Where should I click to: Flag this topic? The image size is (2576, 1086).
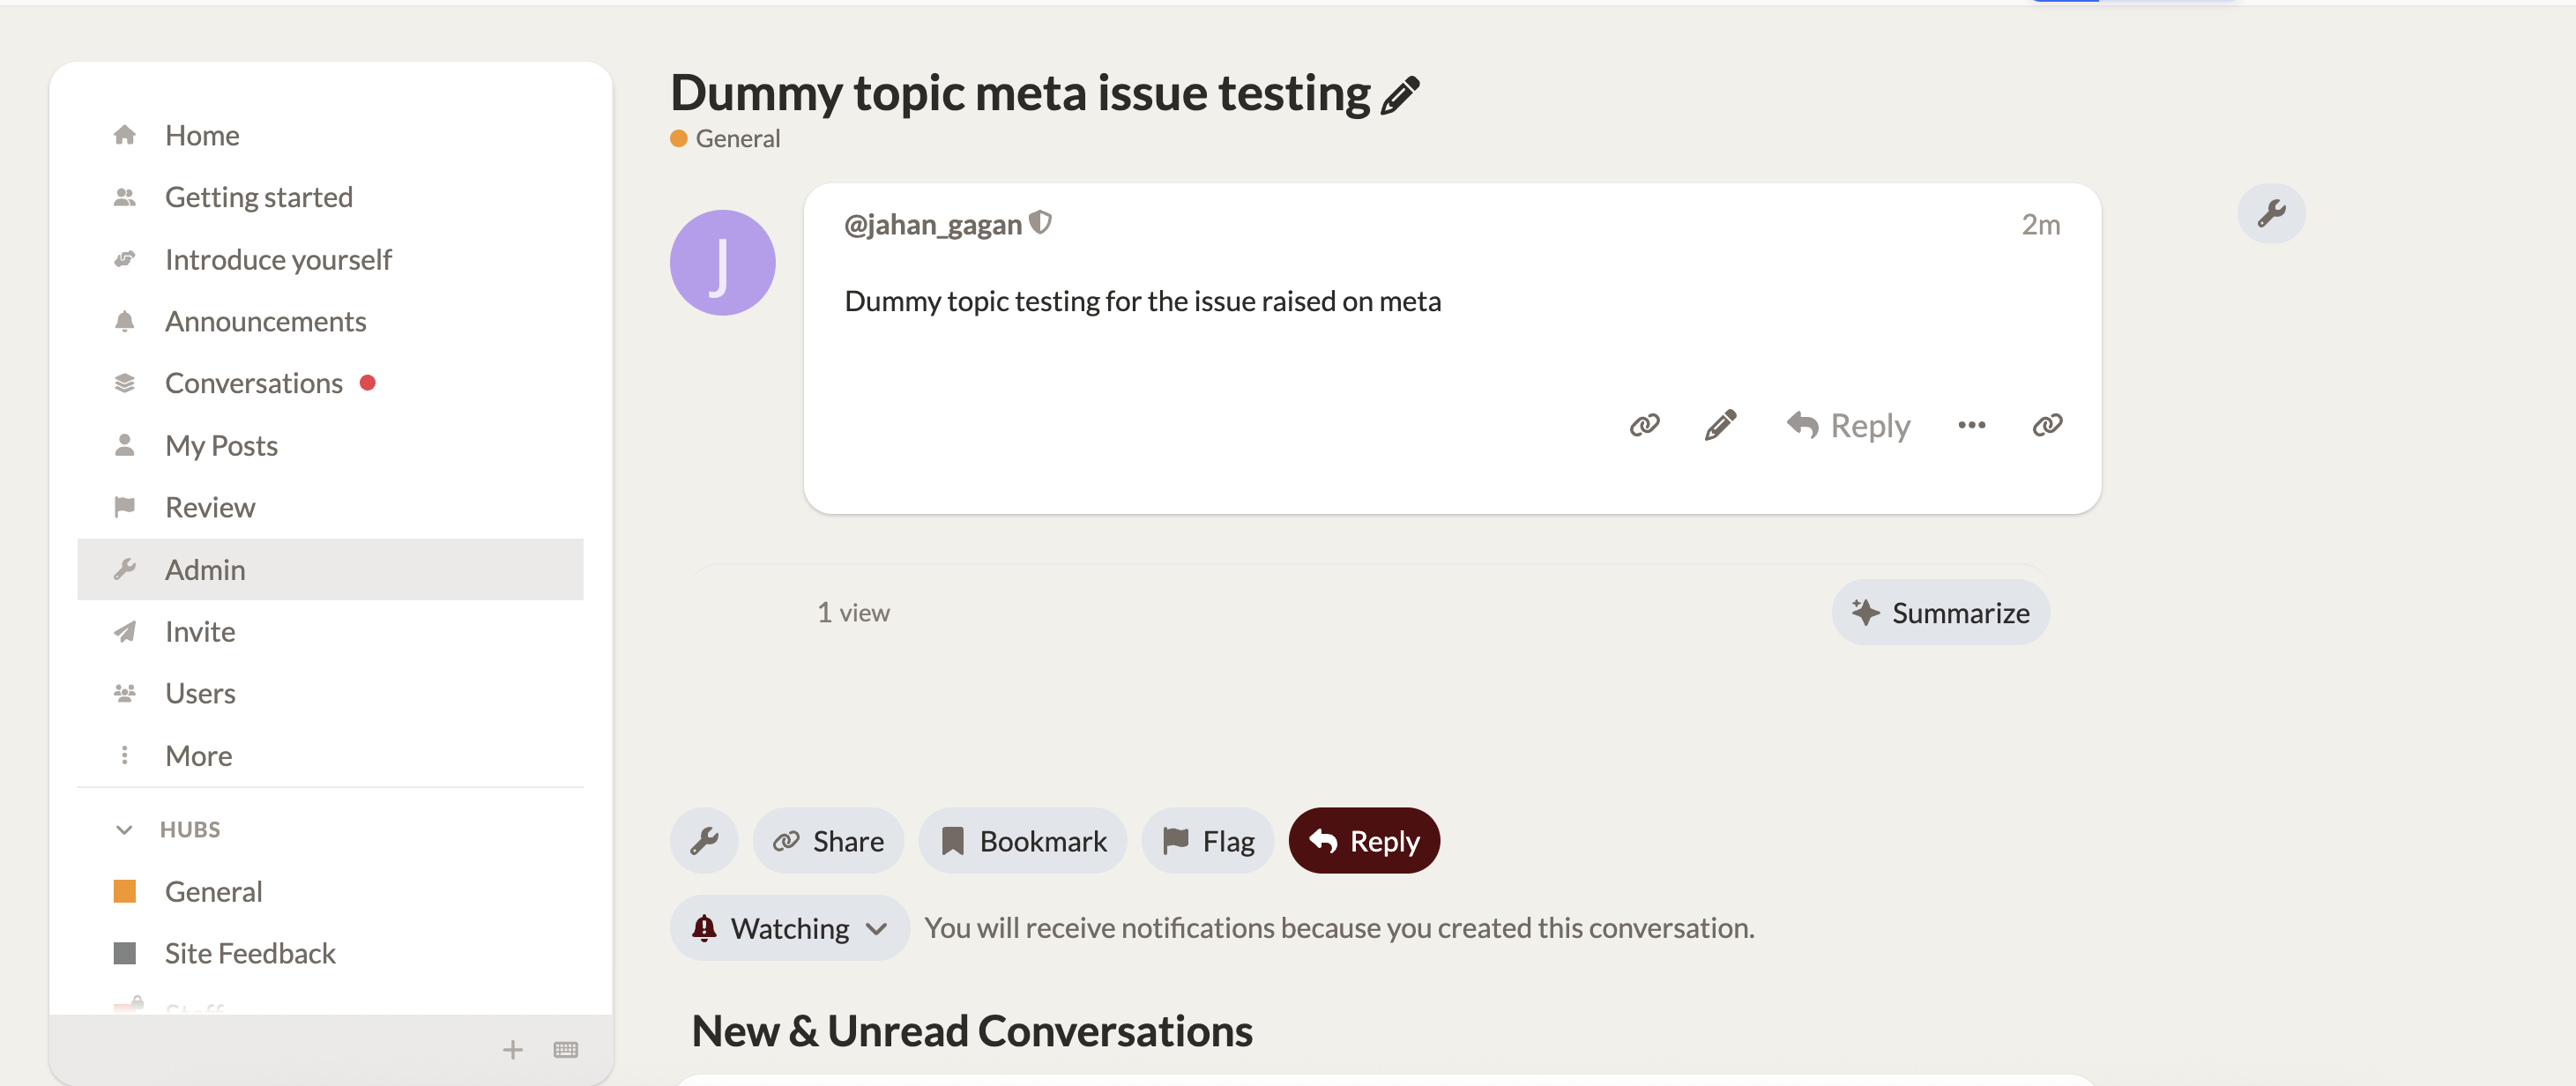(x=1207, y=841)
